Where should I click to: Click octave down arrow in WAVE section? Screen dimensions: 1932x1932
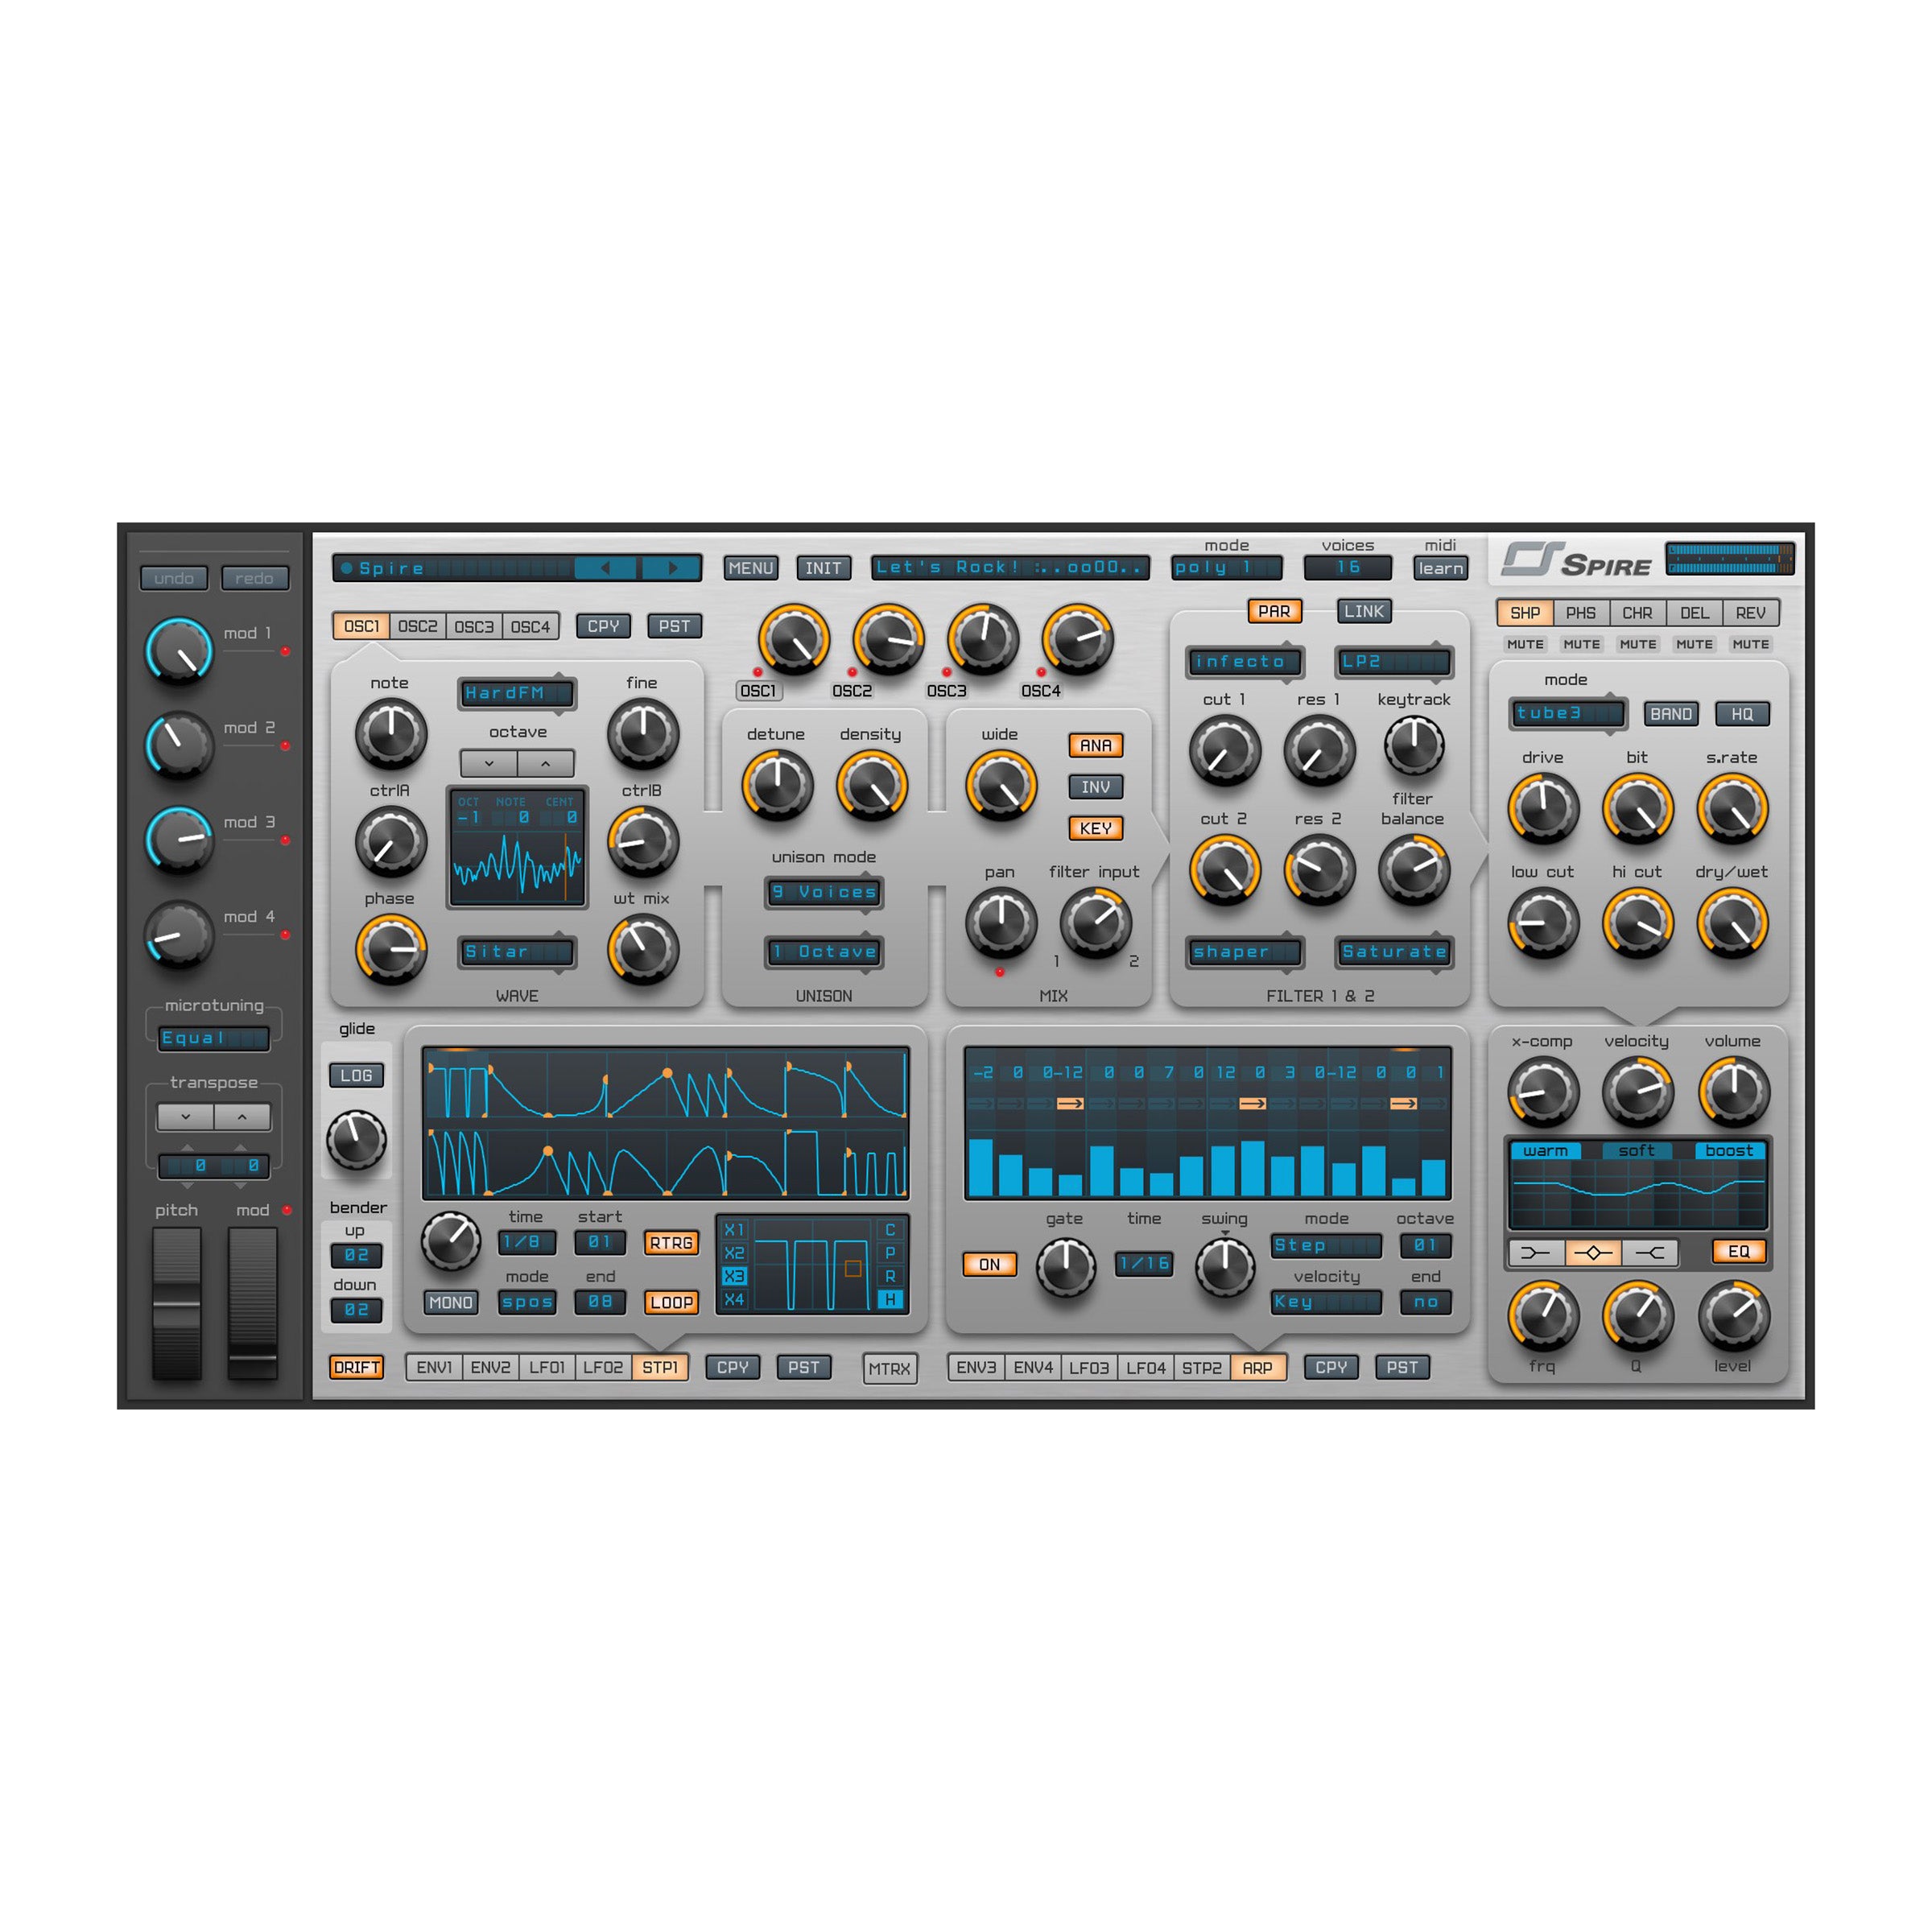pyautogui.click(x=489, y=763)
